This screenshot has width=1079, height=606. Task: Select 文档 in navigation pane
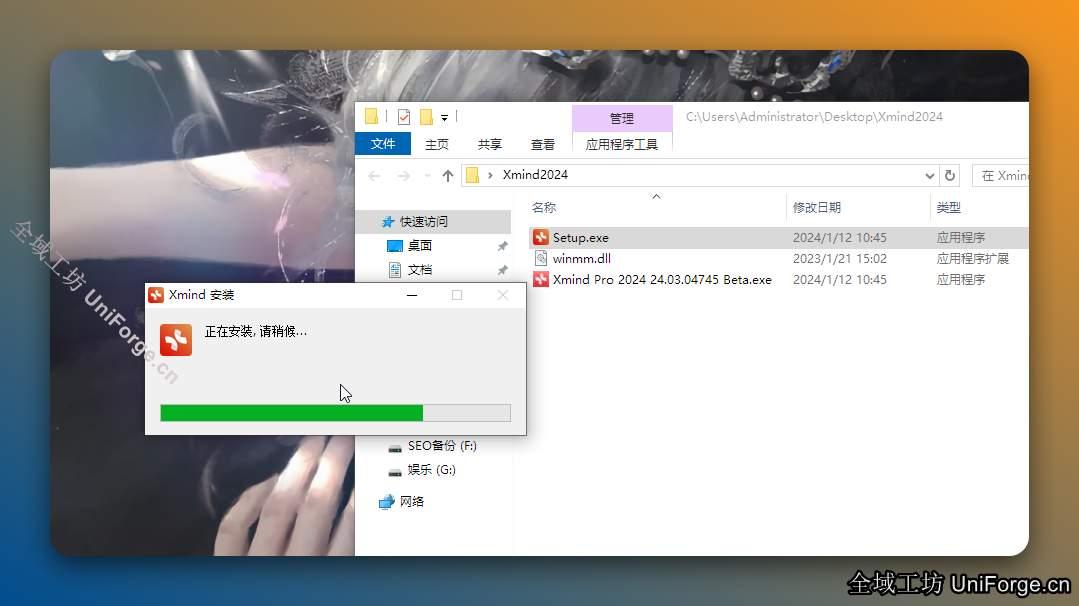(x=420, y=270)
